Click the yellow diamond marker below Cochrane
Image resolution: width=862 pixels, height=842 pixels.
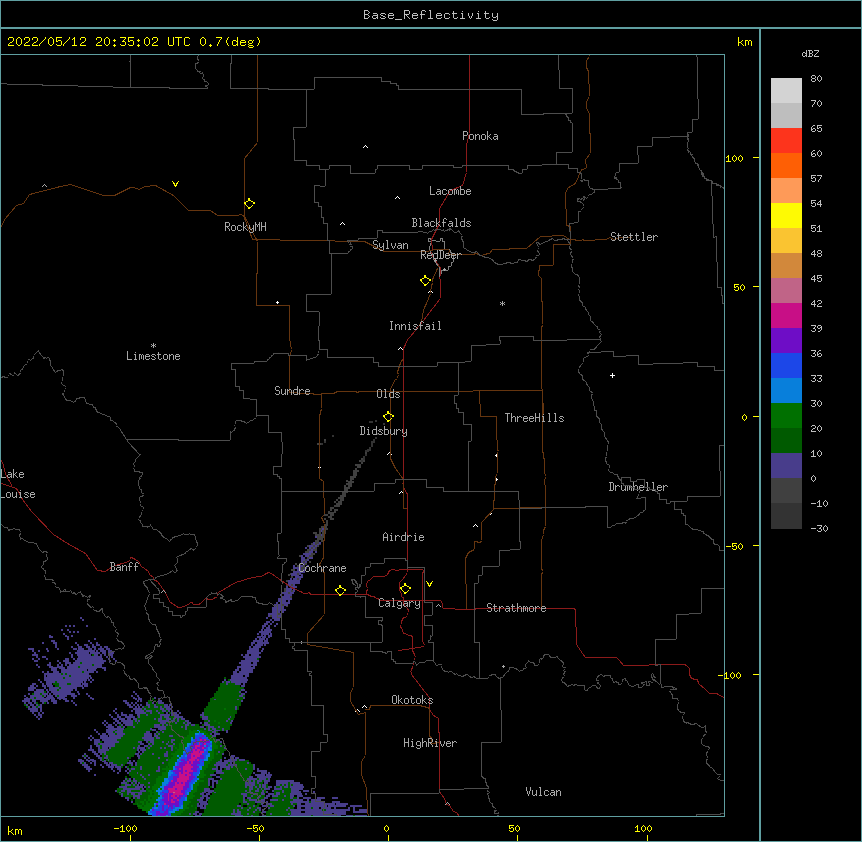[340, 590]
